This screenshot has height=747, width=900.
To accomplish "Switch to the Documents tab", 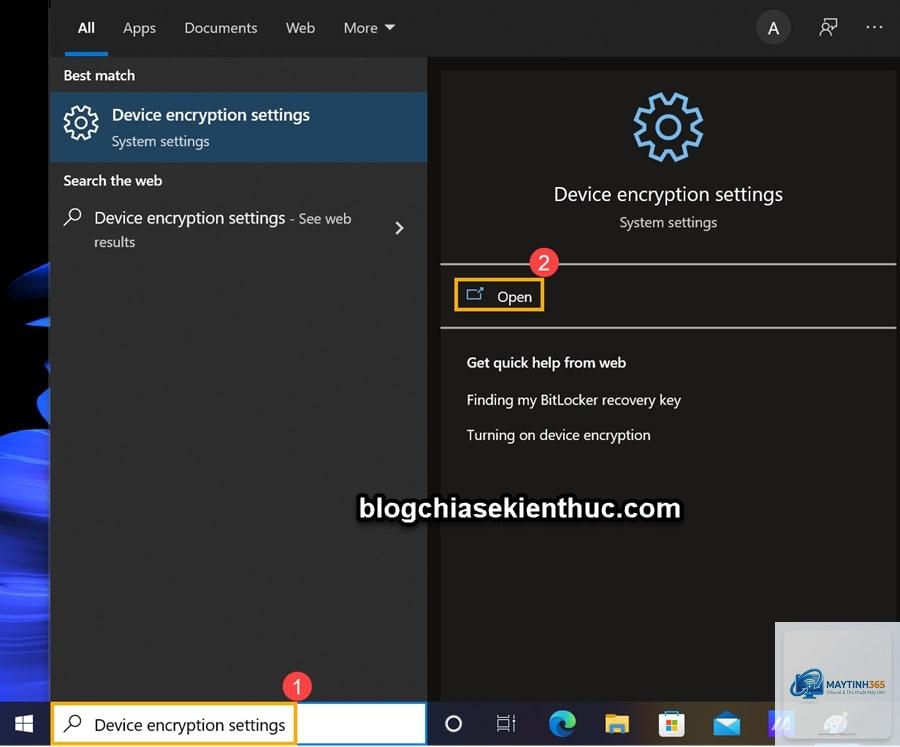I will point(221,28).
